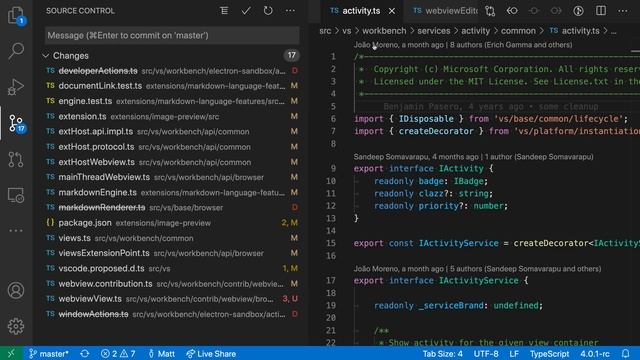
Task: Open viewsExtensionPoint.ts change
Action: click(171, 253)
